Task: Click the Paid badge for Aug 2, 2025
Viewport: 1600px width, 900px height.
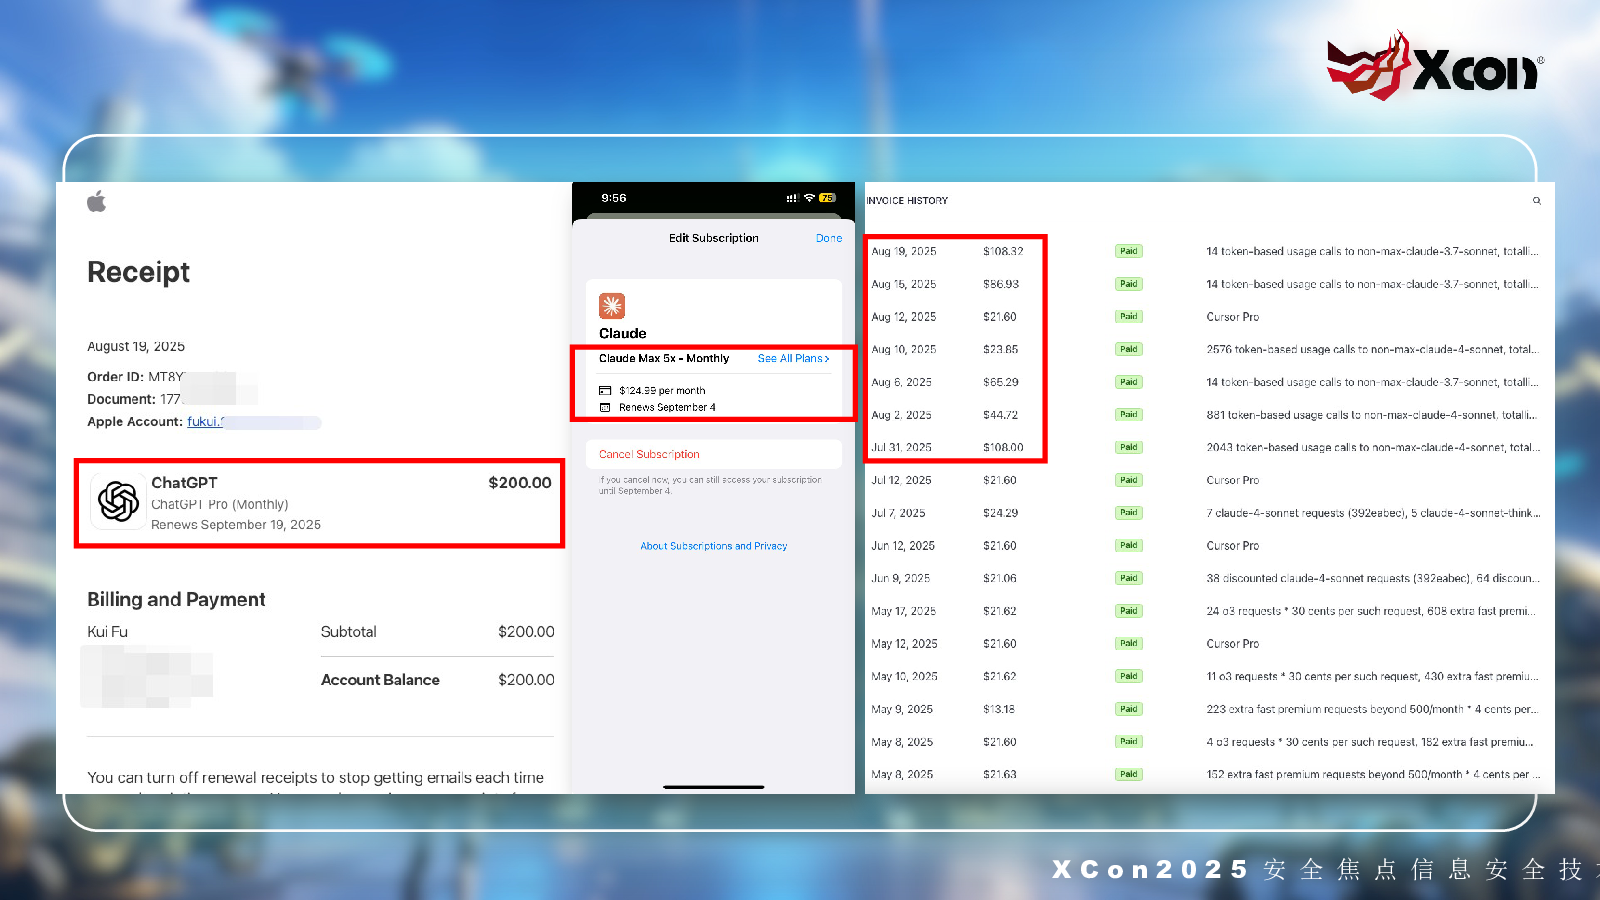Action: pos(1129,415)
